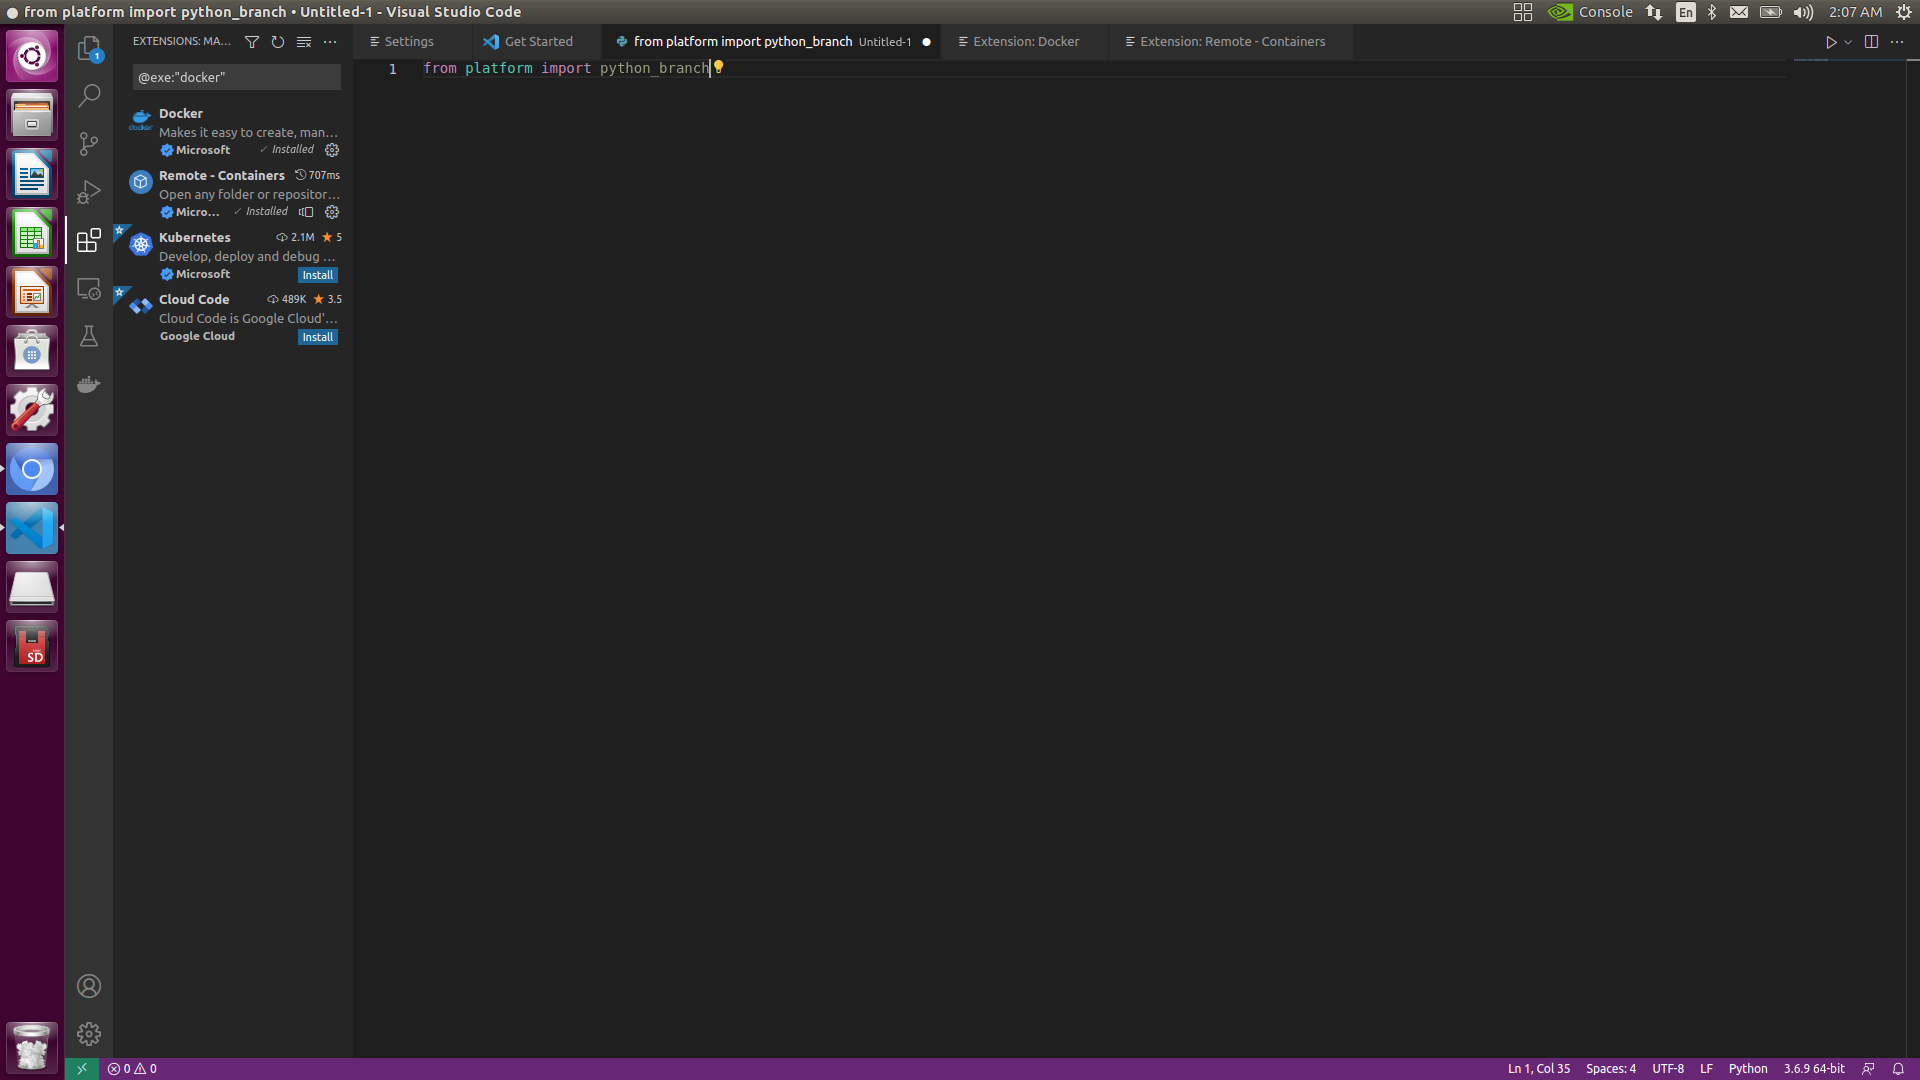
Task: Click the lightbulb code action indicator
Action: coord(719,68)
